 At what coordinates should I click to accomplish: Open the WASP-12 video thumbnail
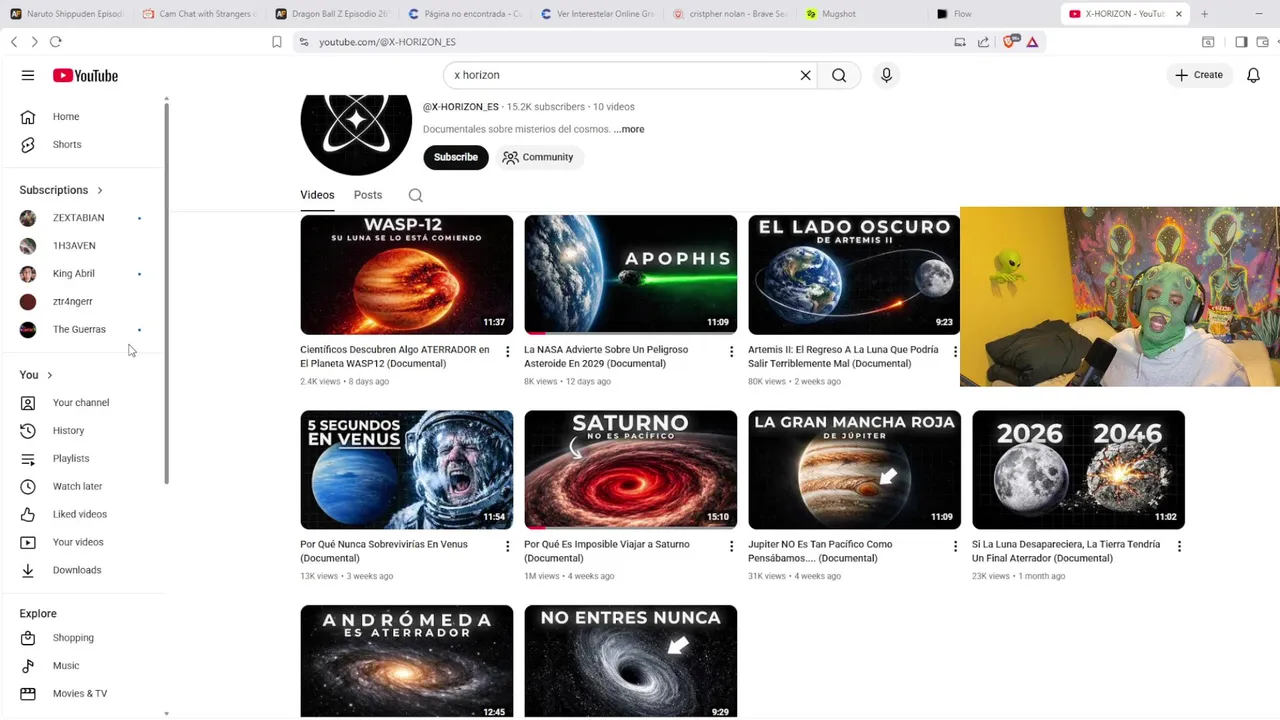coord(407,275)
